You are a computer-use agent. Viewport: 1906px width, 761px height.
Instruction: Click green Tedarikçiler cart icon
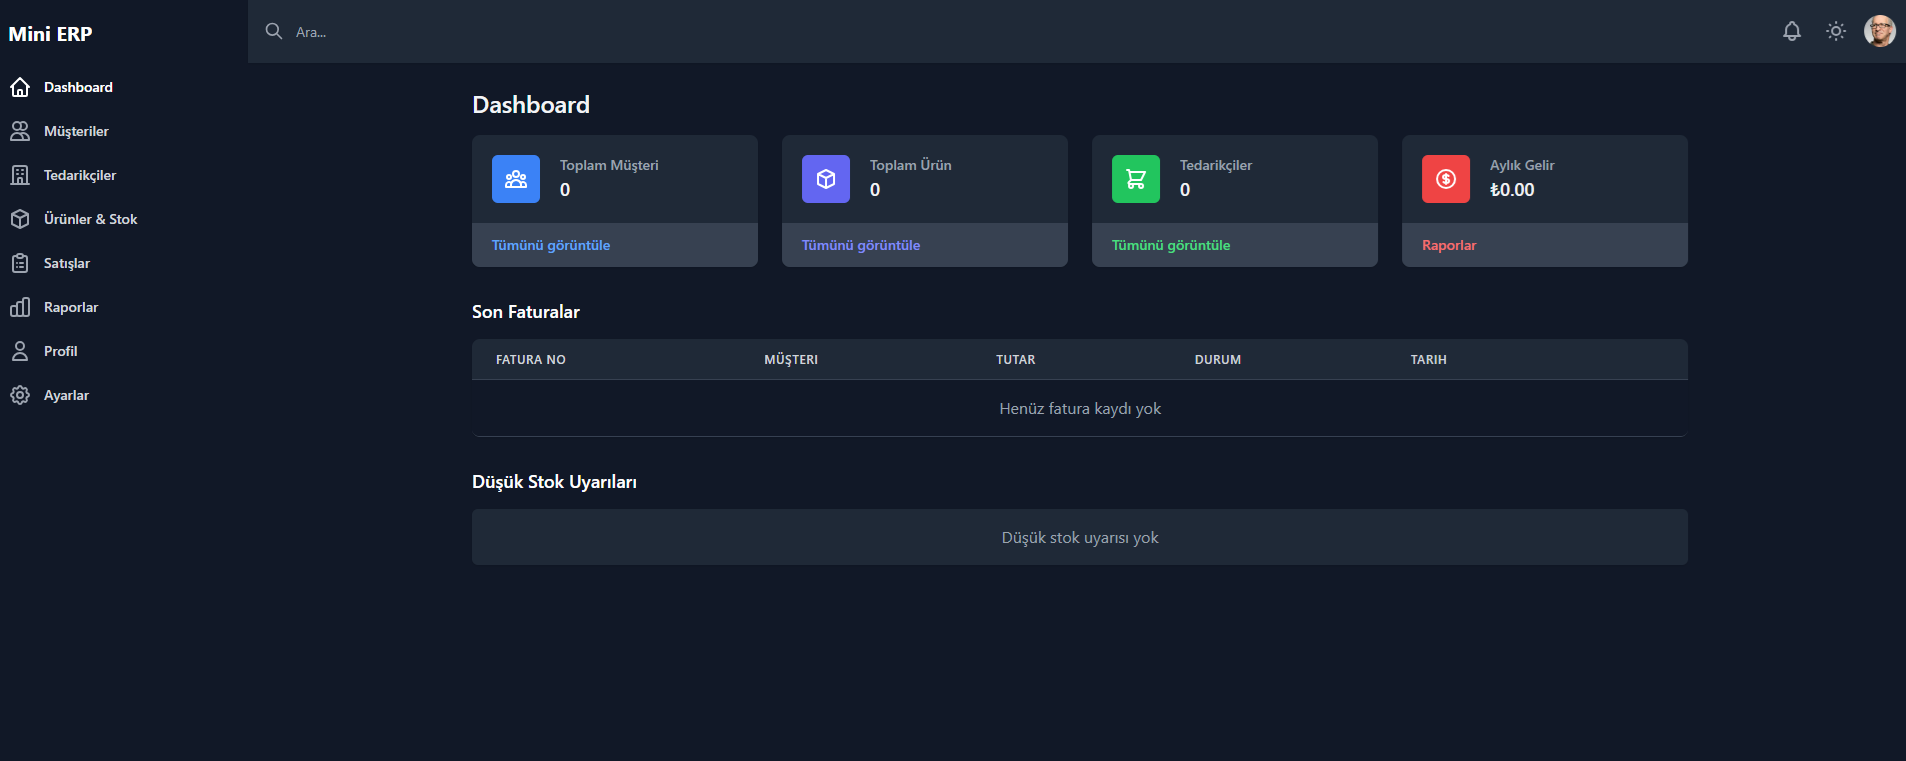pyautogui.click(x=1136, y=179)
